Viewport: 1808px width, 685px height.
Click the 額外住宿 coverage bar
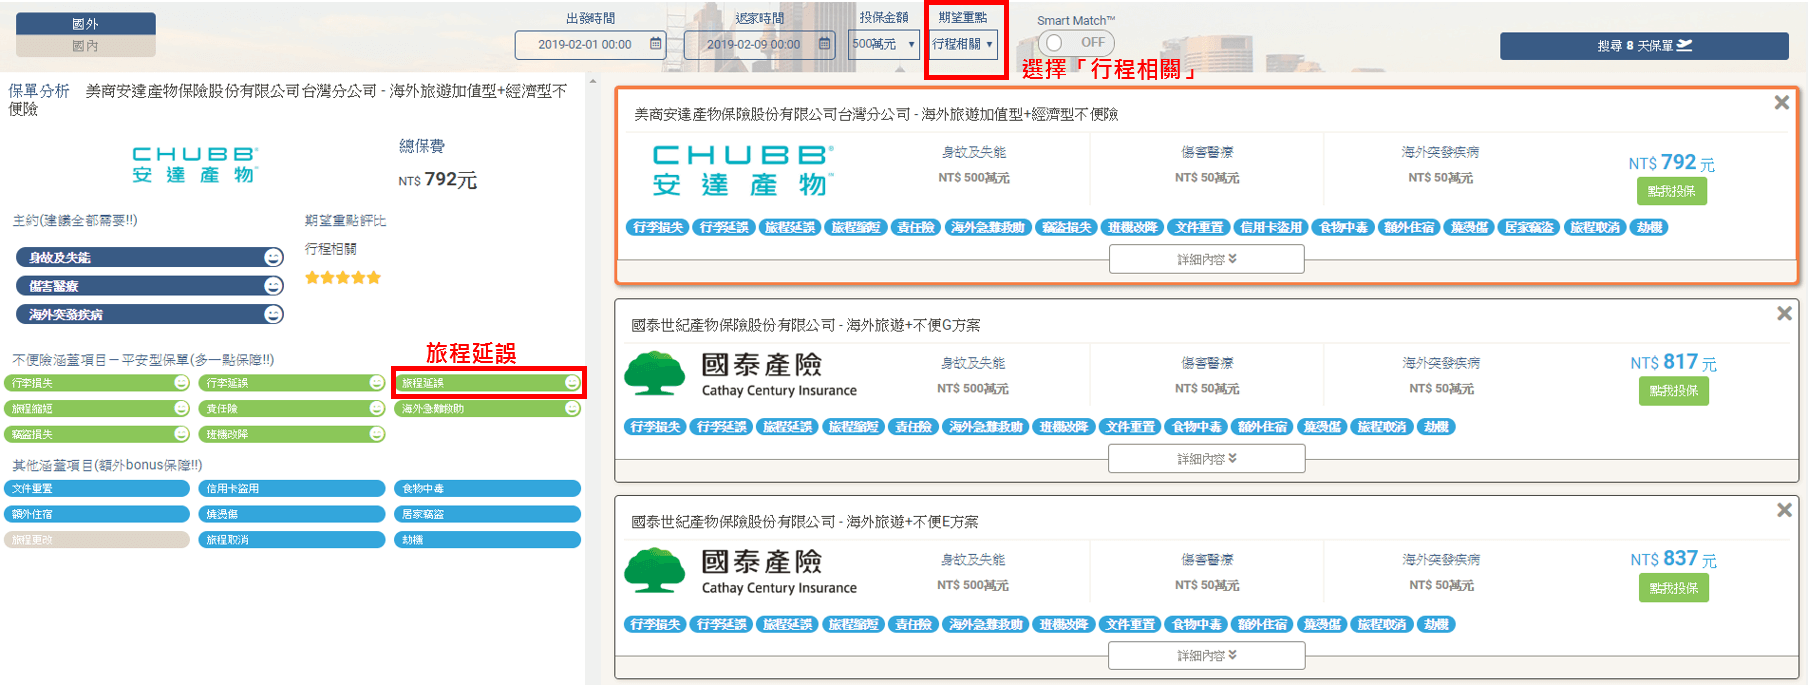tap(97, 514)
